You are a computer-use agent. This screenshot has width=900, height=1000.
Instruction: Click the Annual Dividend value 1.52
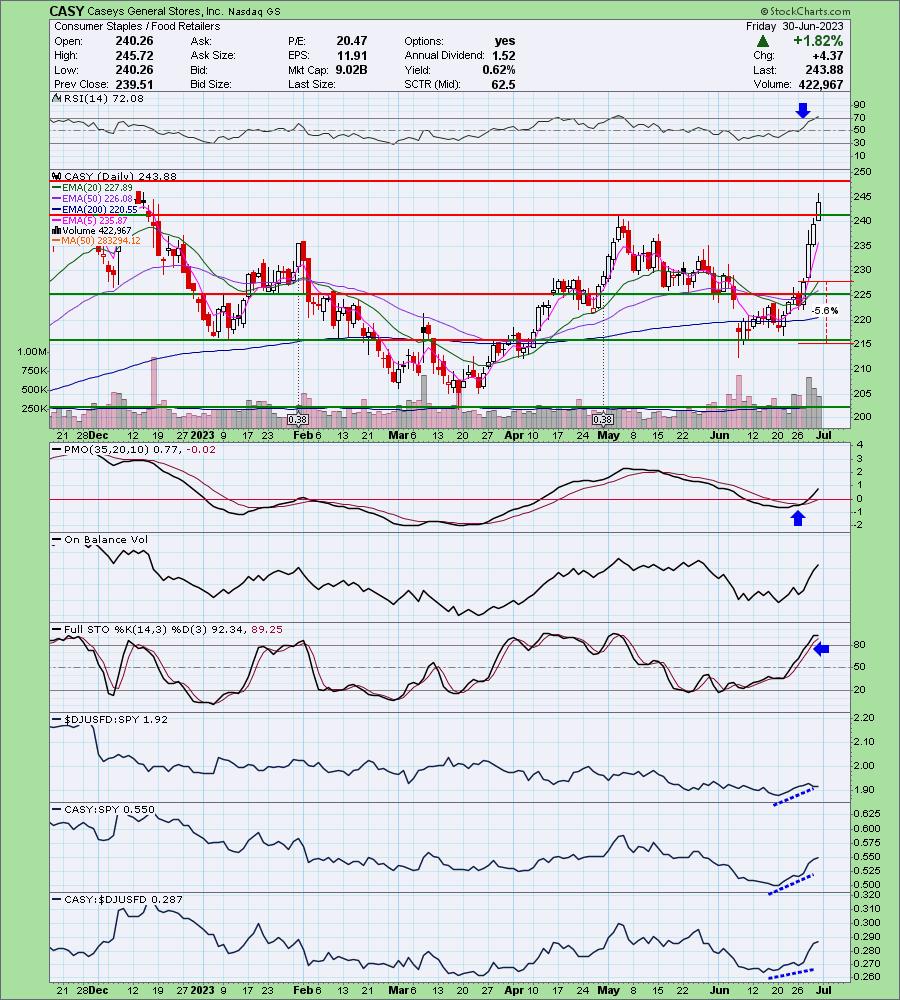point(503,55)
